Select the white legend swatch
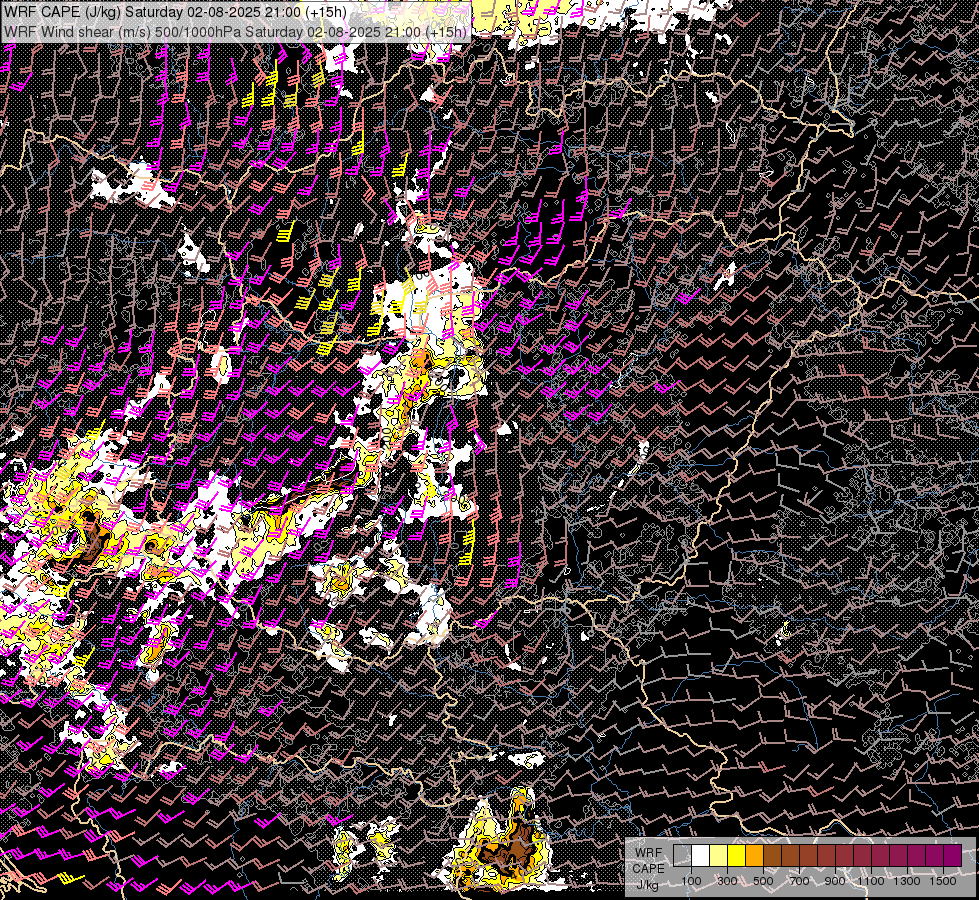This screenshot has height=900, width=979. [701, 855]
